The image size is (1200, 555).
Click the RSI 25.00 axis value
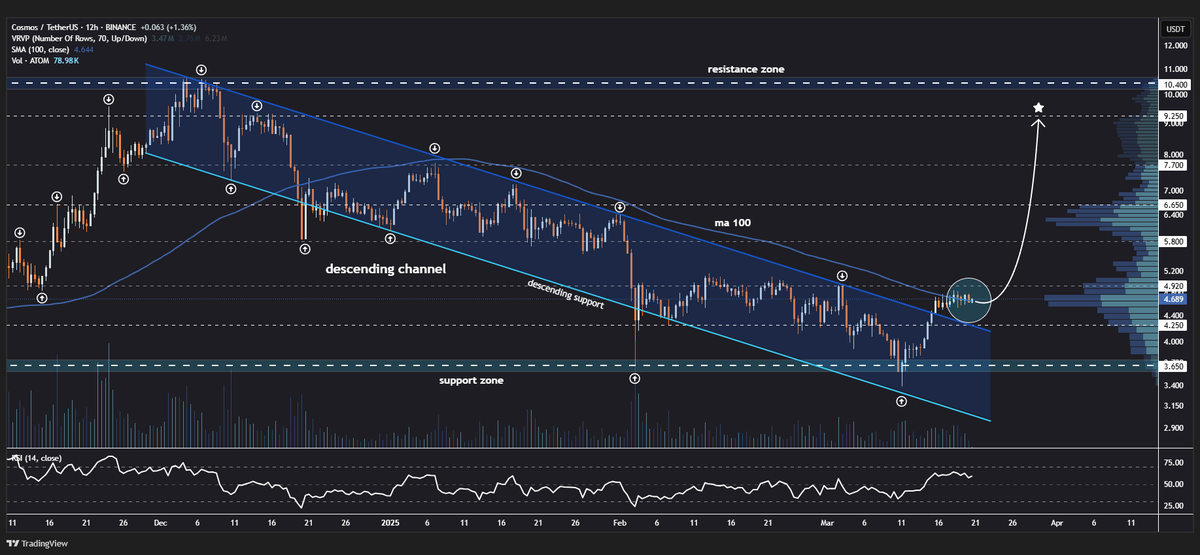pos(1172,506)
